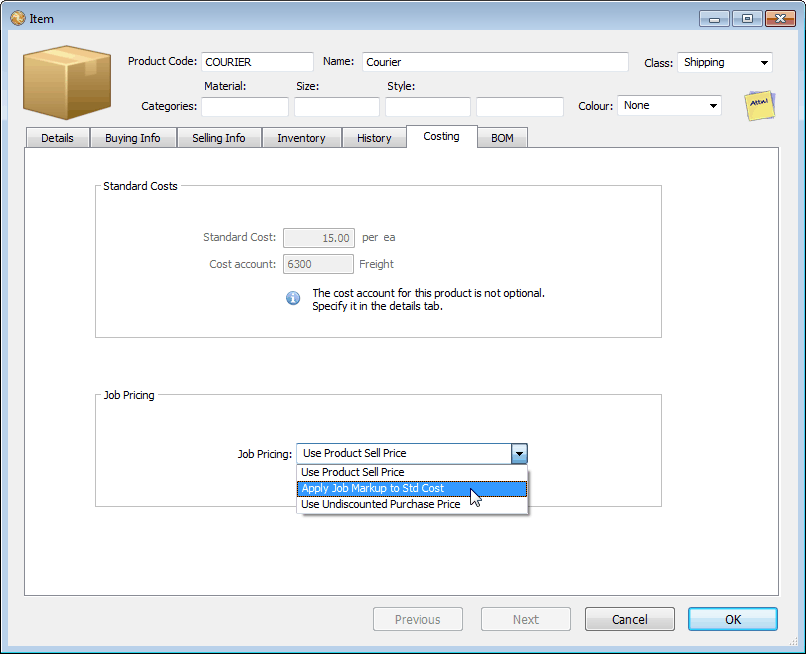The width and height of the screenshot is (806, 654).
Task: Click the Standard Cost field showing 15.00
Action: coord(319,238)
